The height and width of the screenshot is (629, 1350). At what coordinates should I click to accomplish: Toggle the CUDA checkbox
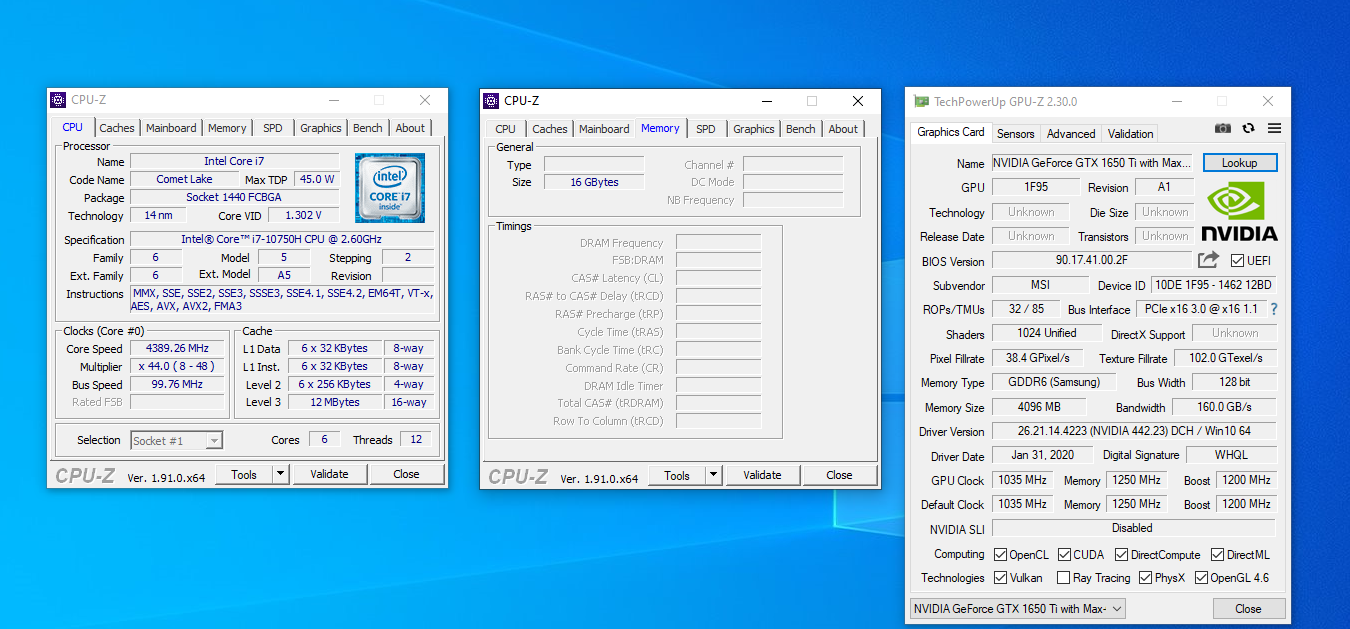[x=1065, y=554]
